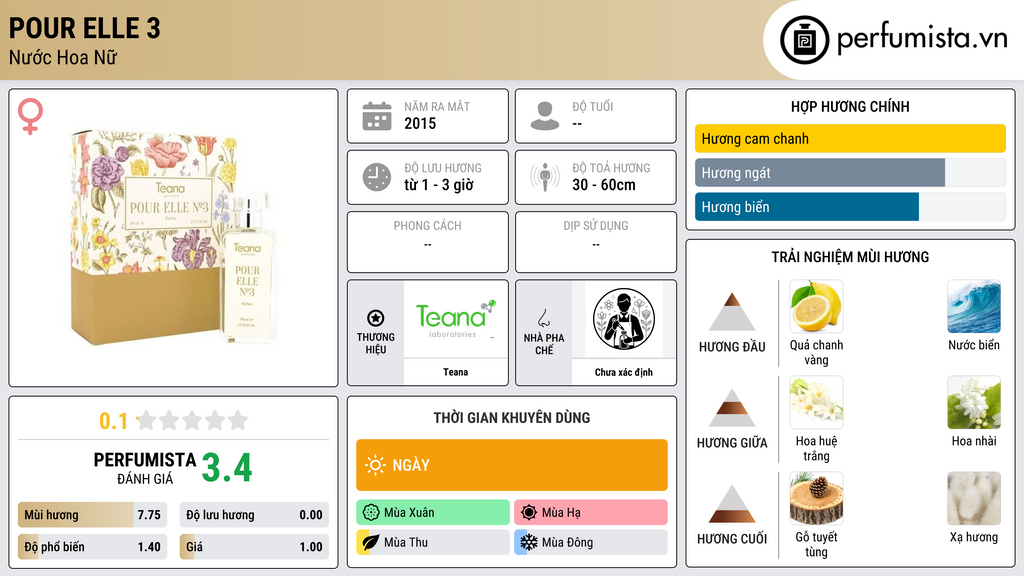Click the lemon image for Quả chanh vàng
This screenshot has height=576, width=1024.
[x=816, y=306]
